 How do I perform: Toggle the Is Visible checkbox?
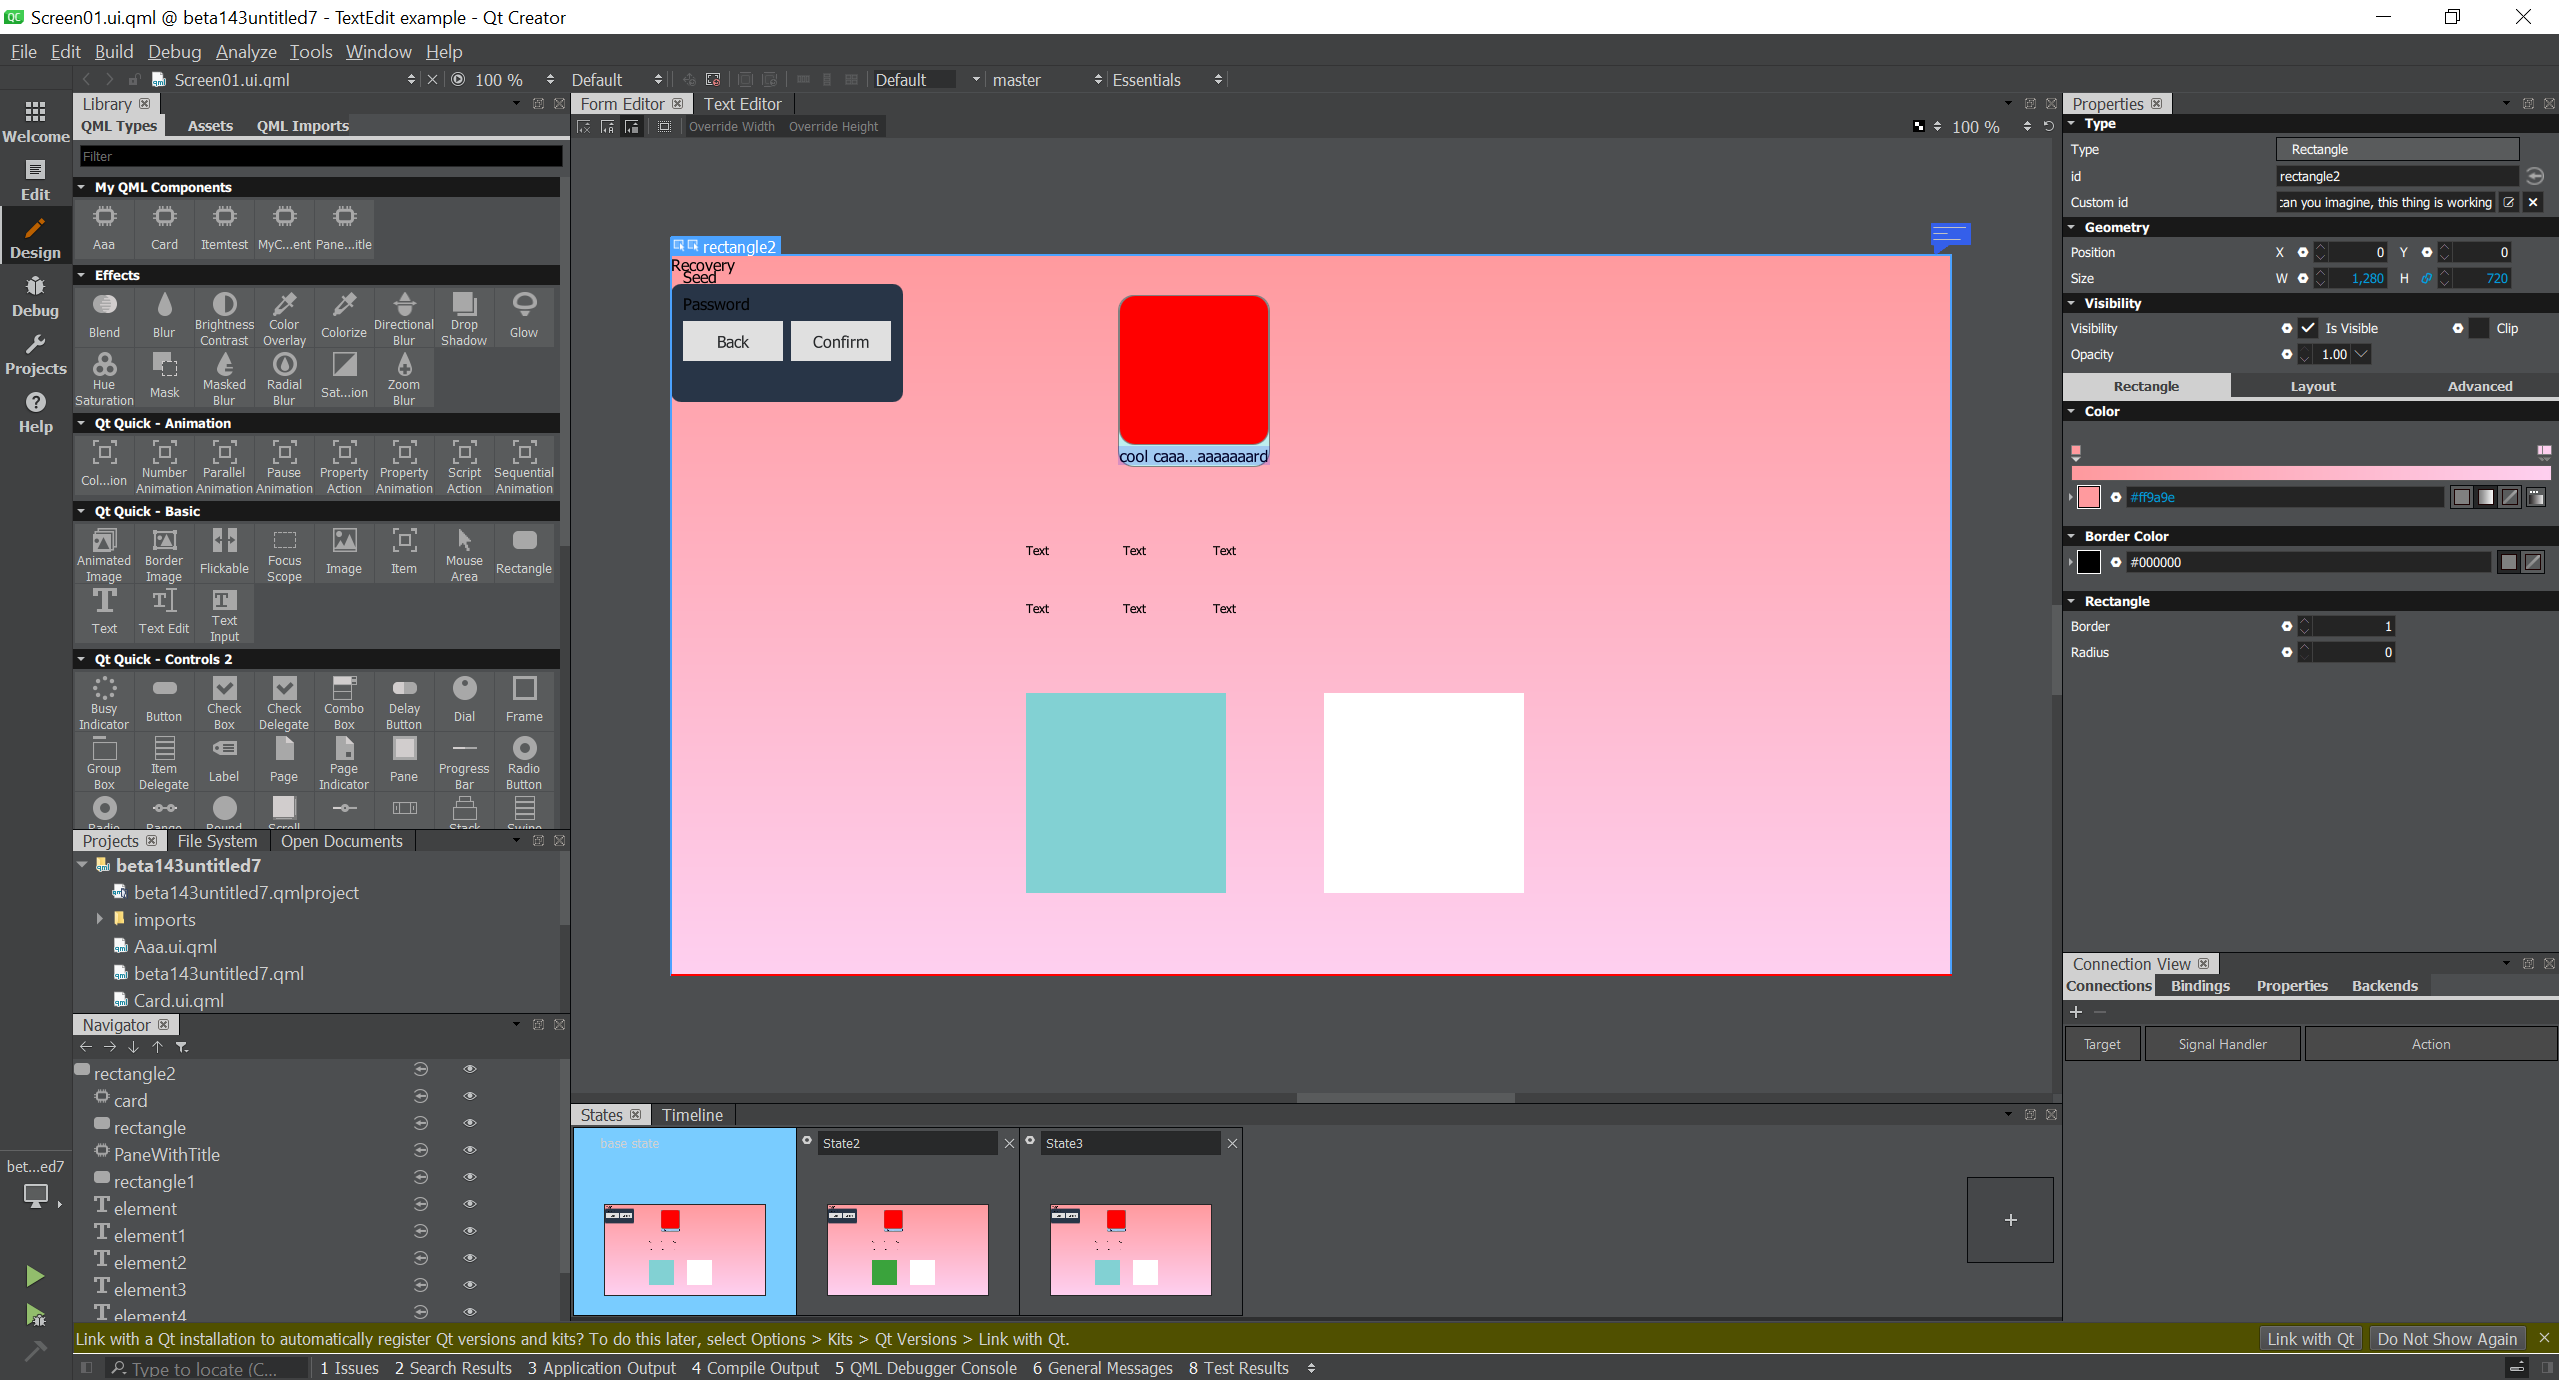tap(2308, 328)
